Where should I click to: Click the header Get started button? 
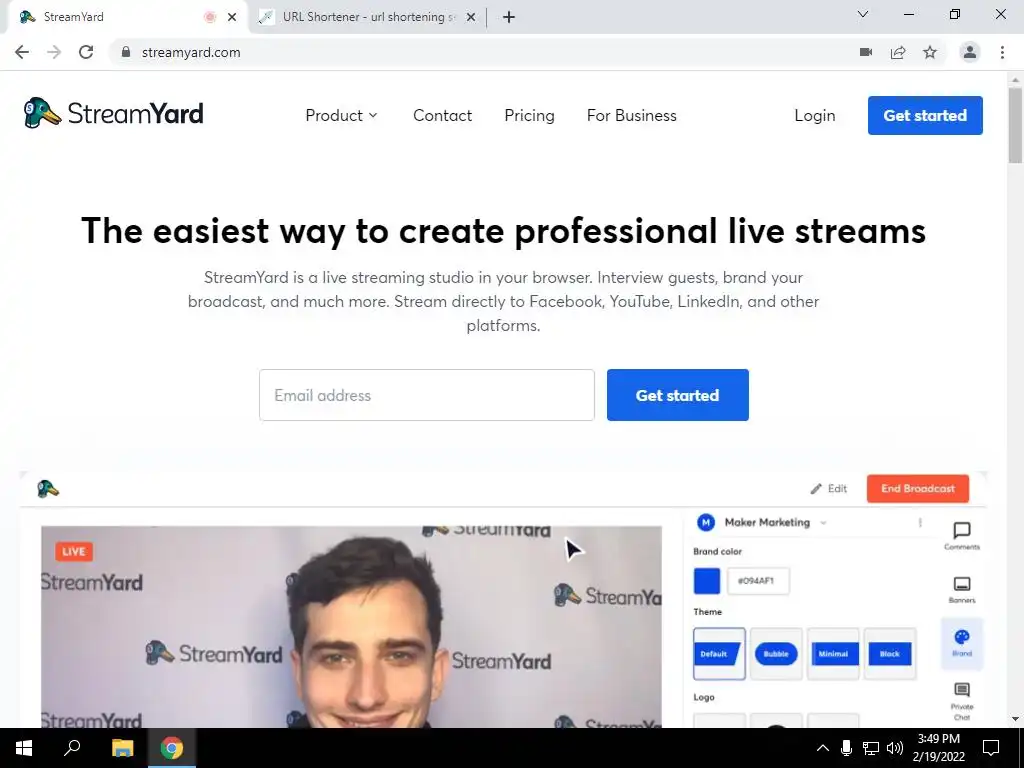925,116
